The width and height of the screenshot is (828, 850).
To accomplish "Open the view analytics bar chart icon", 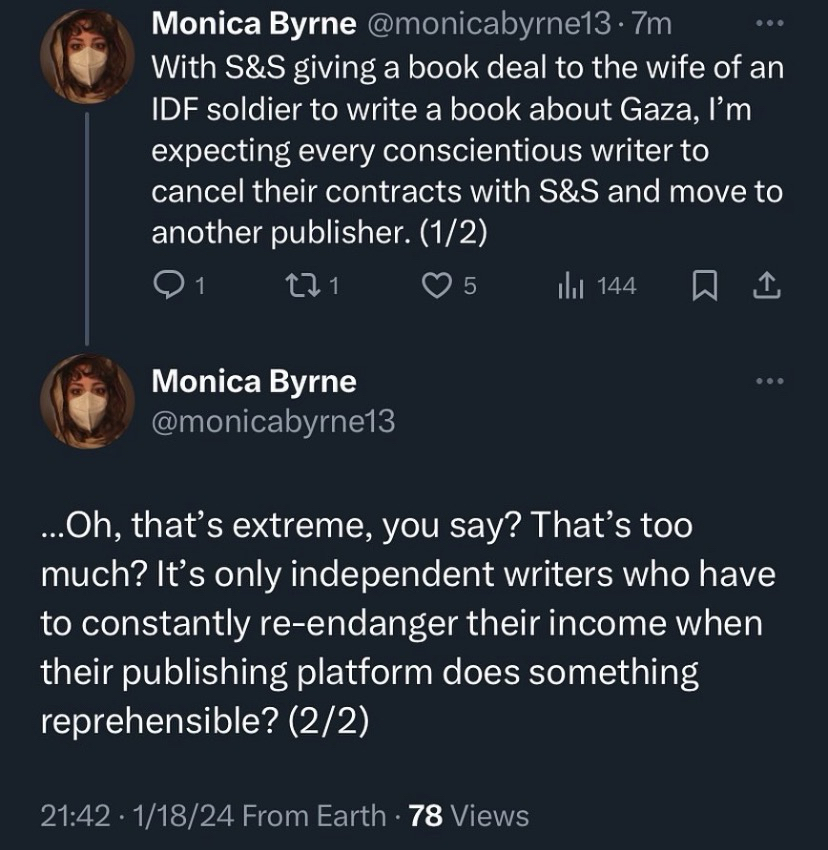I will click(x=569, y=286).
